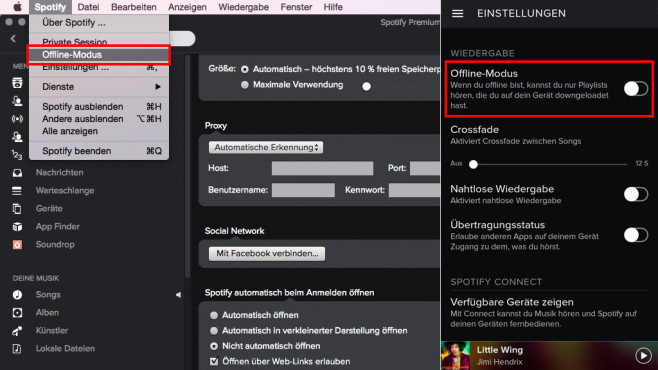Open the Fenster menu
The width and height of the screenshot is (658, 370).
(296, 7)
